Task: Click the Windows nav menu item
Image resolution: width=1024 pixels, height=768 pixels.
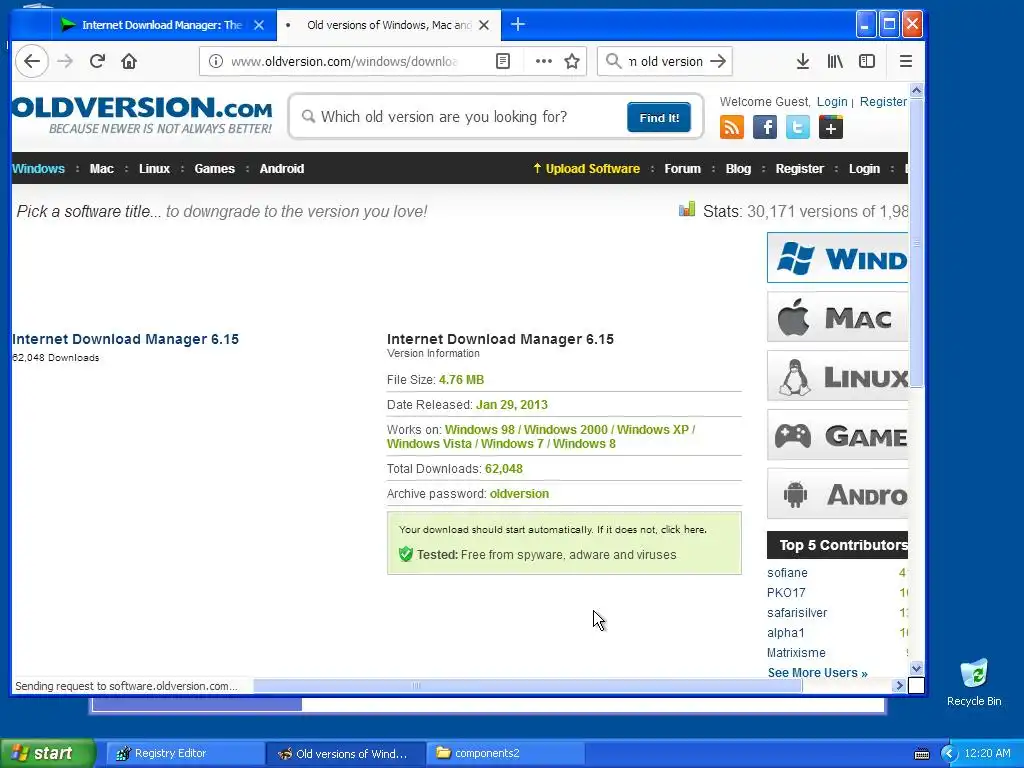Action: [39, 168]
